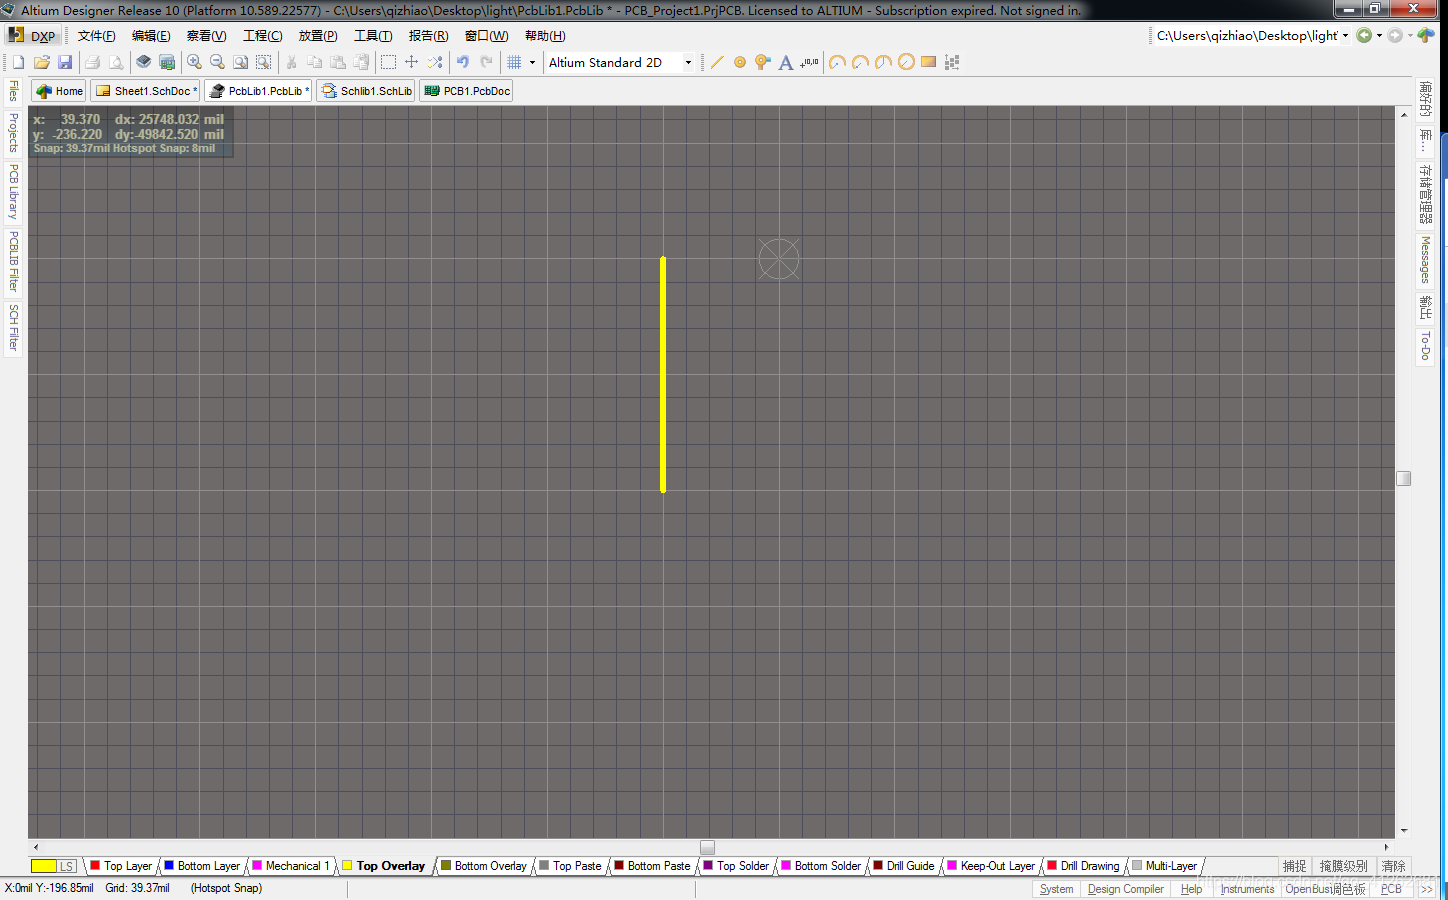Select the Keep-Out Layer tab
Viewport: 1448px width, 900px height.
click(991, 866)
